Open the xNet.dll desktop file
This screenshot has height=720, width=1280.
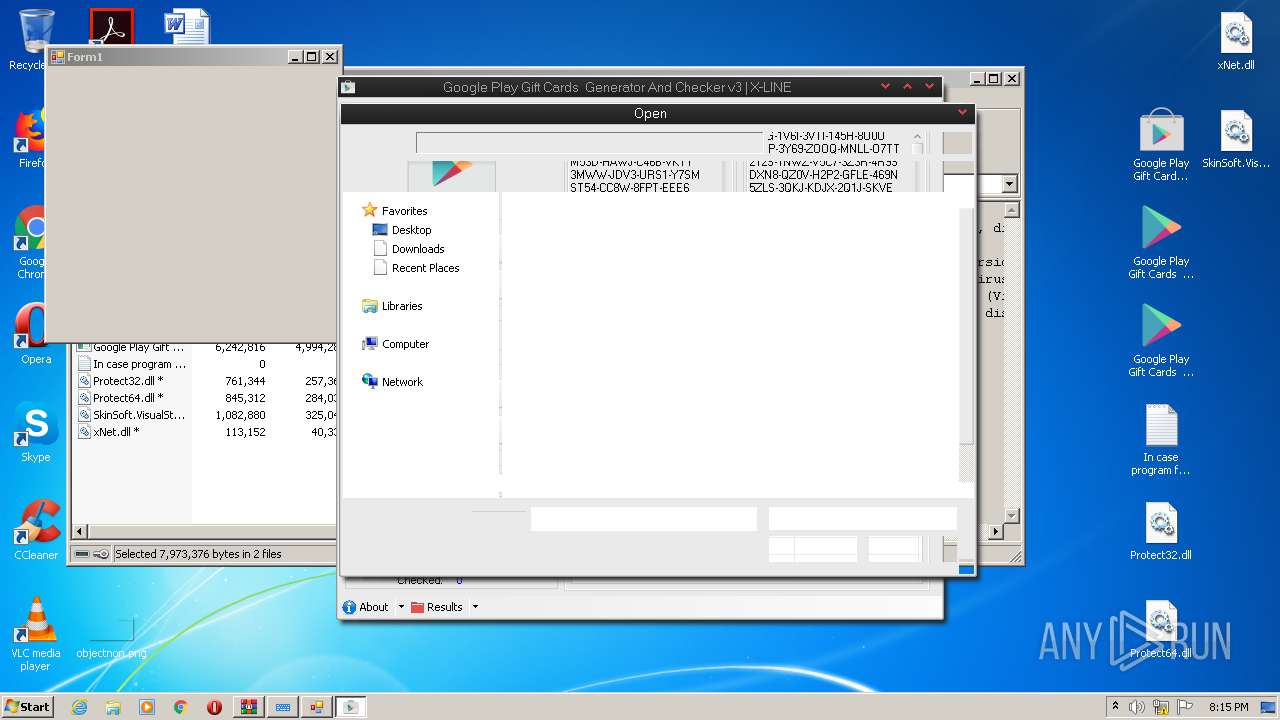[1236, 41]
